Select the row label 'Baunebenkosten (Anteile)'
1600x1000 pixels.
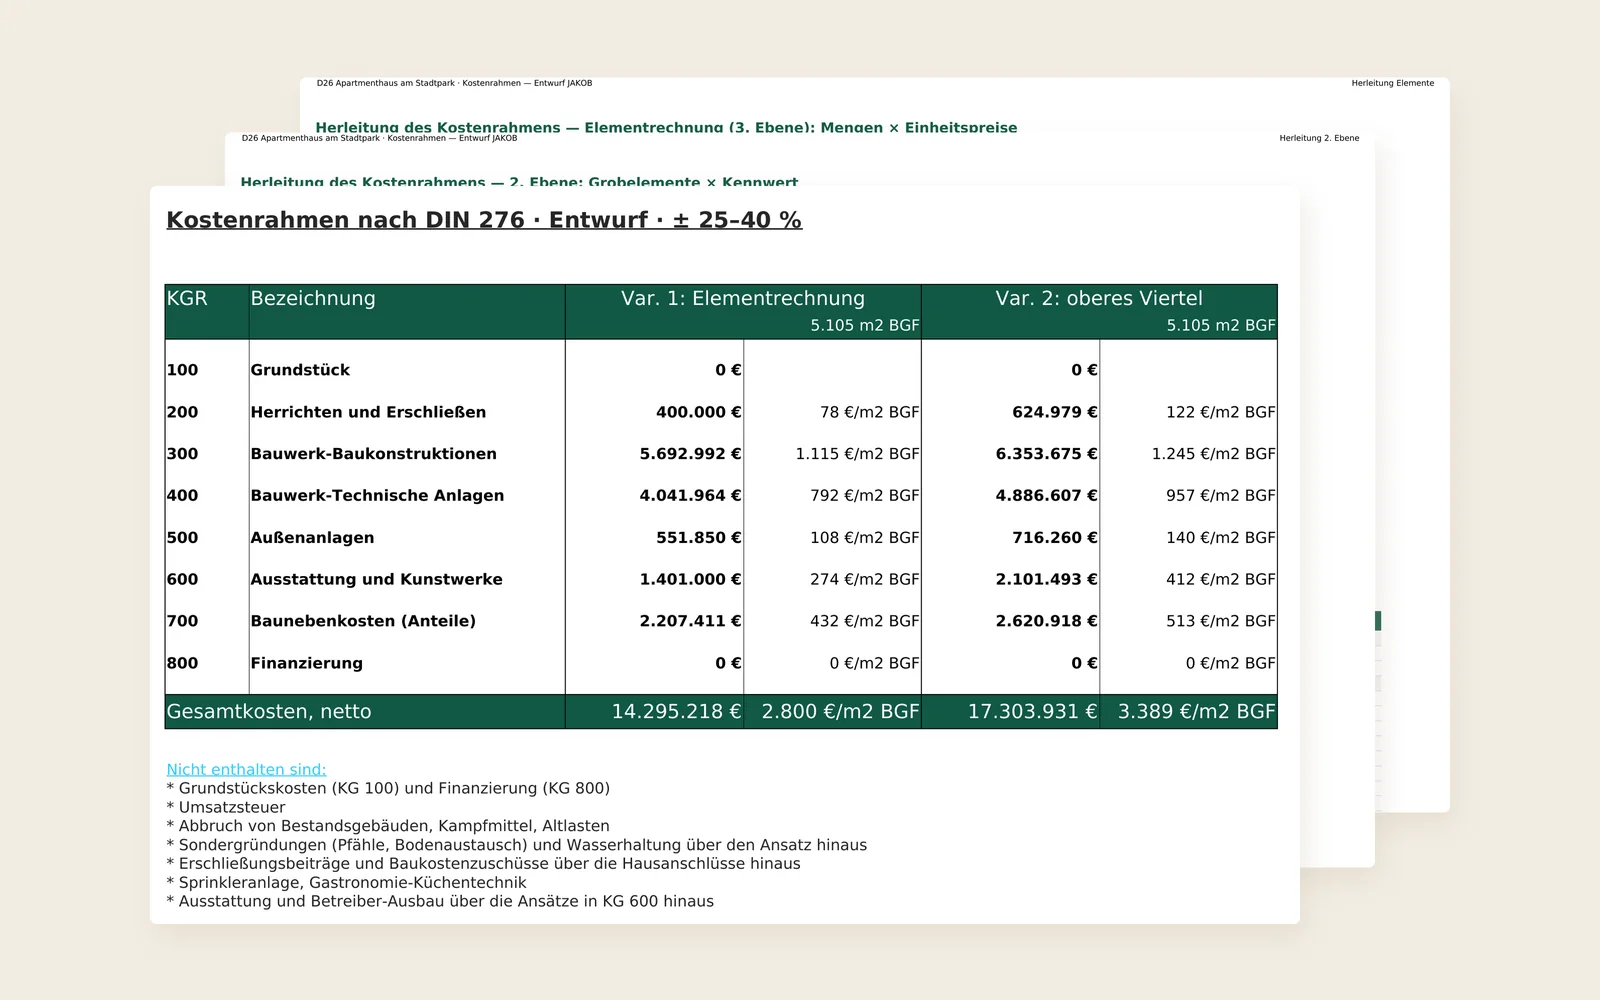[x=363, y=621]
